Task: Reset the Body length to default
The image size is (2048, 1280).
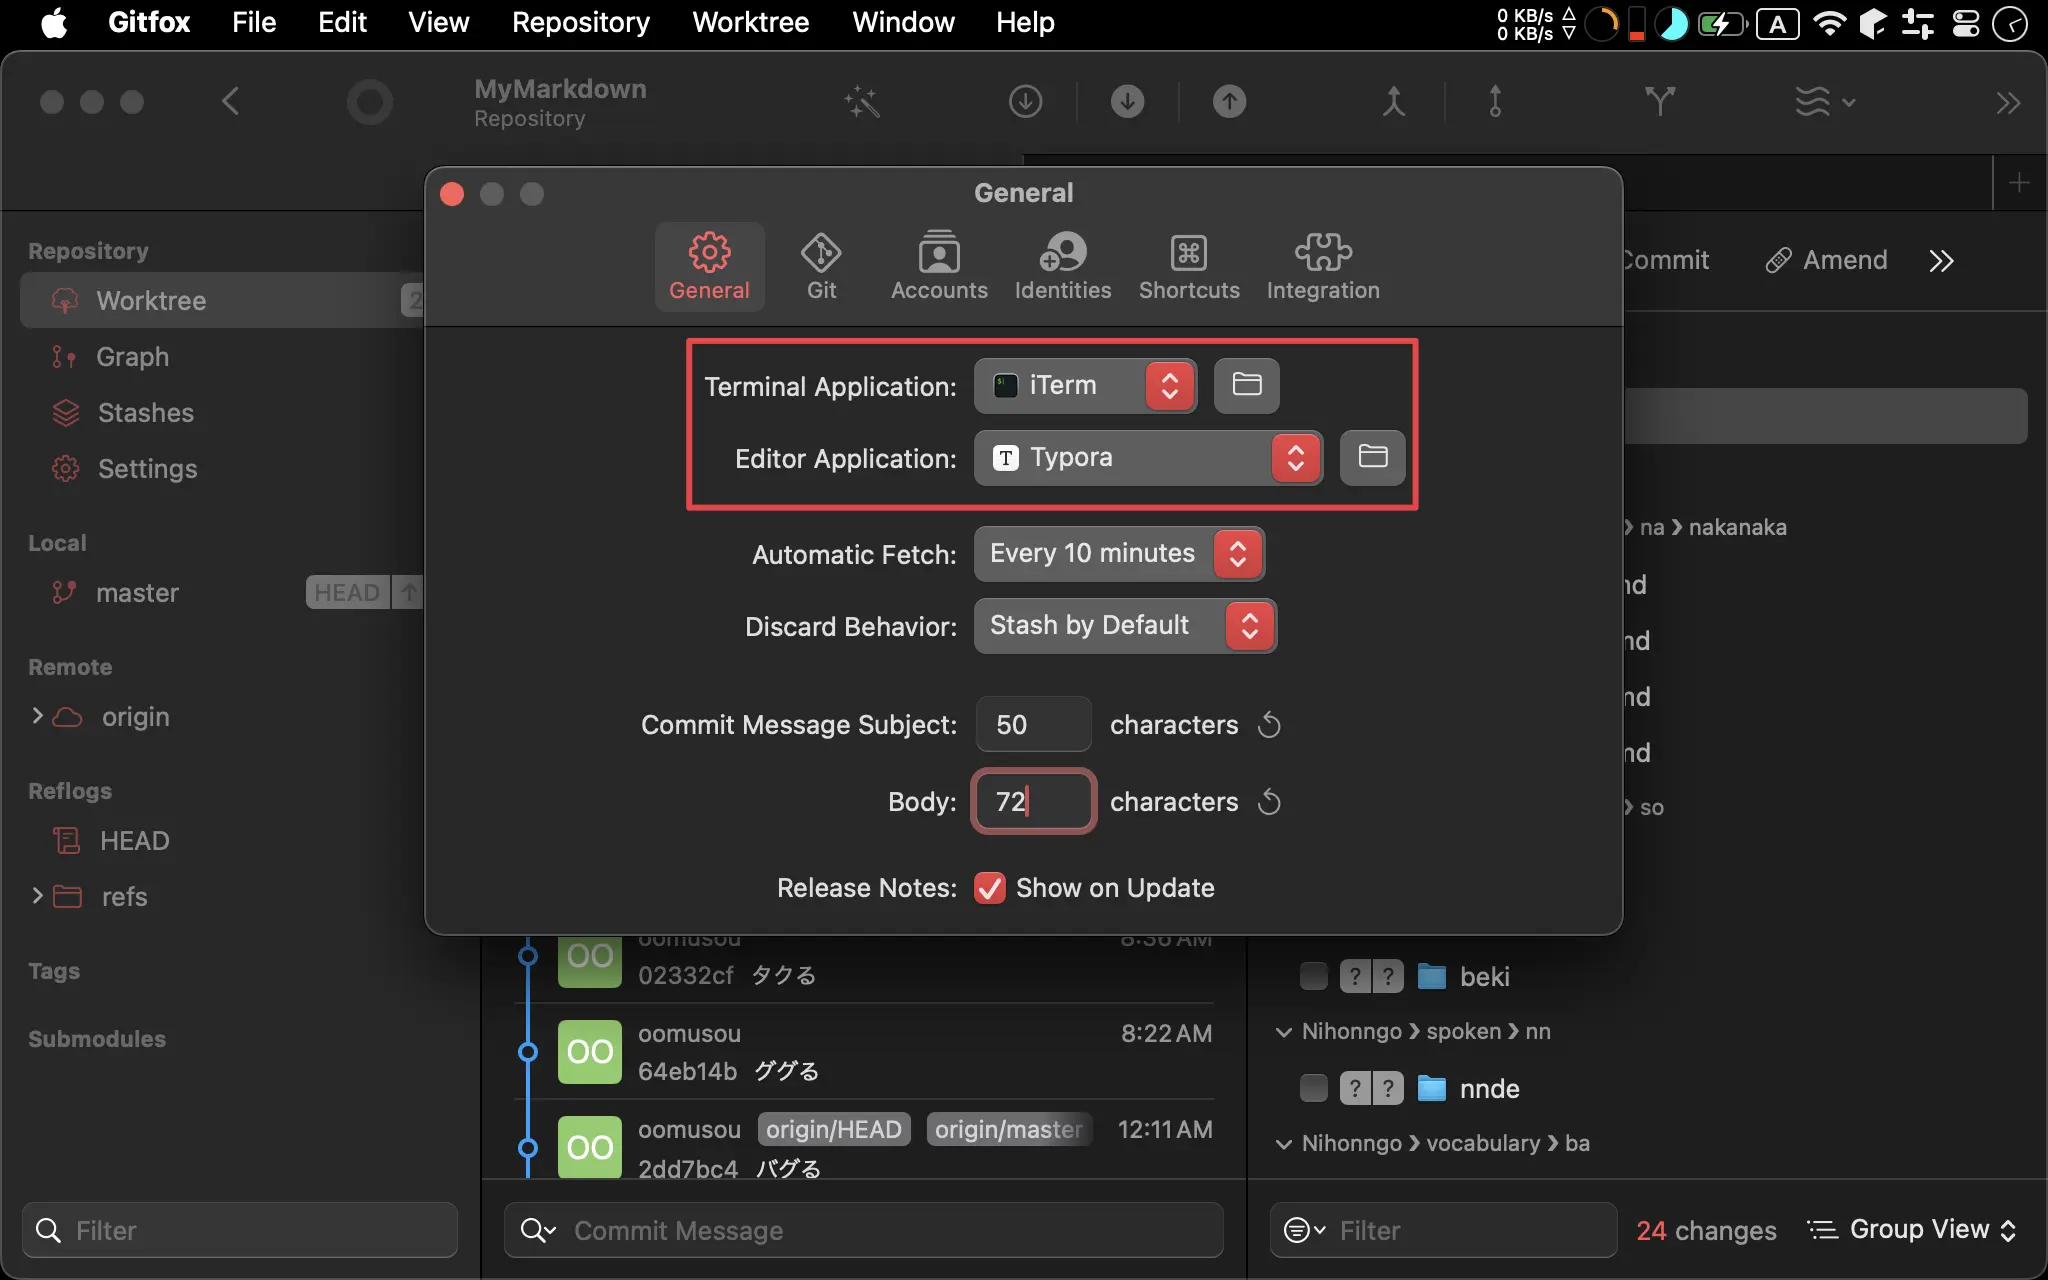Action: coord(1269,801)
